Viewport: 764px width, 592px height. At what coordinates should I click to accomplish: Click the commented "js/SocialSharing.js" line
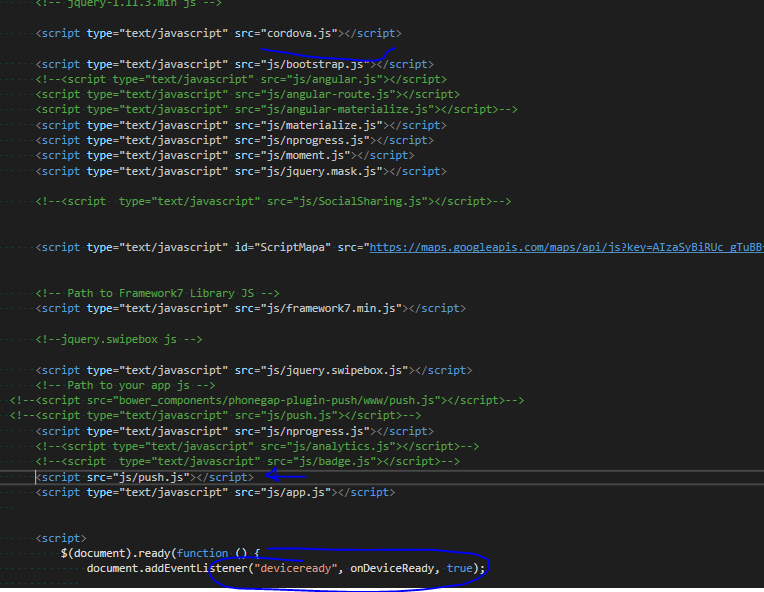[x=273, y=201]
